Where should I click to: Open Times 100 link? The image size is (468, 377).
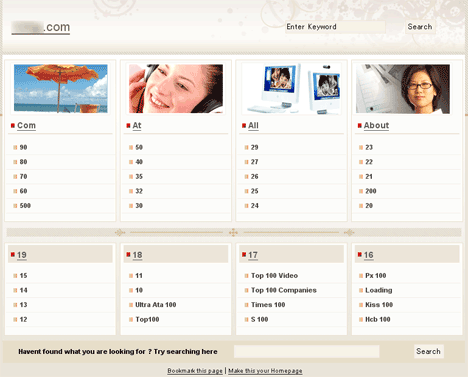[x=268, y=305]
